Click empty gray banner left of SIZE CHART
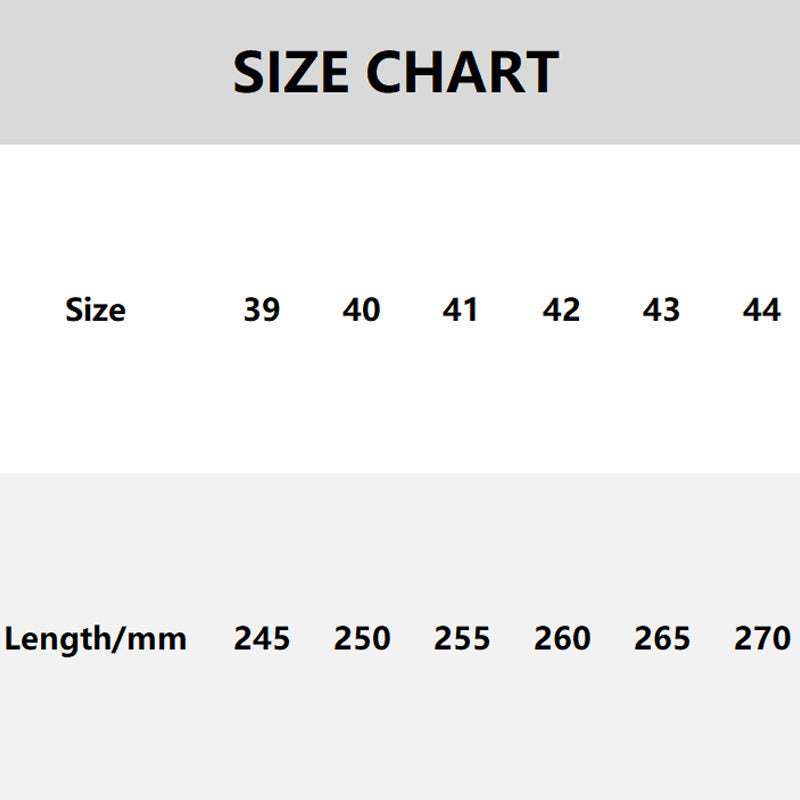Image resolution: width=800 pixels, height=800 pixels. (x=110, y=73)
